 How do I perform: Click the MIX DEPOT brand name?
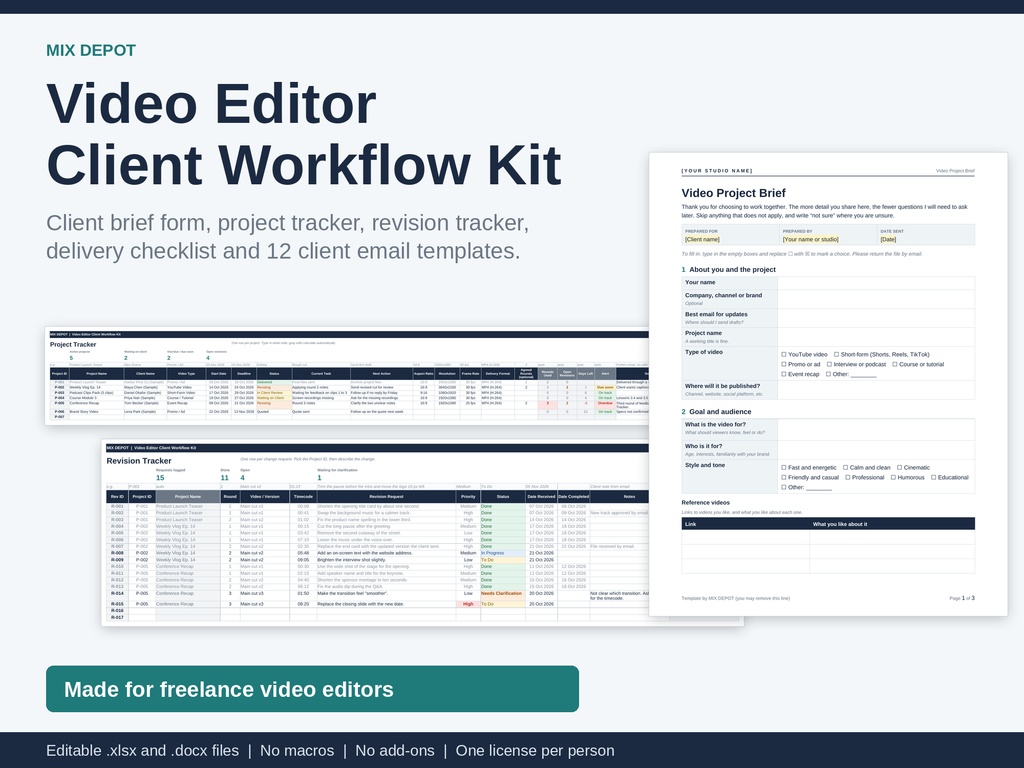click(91, 50)
